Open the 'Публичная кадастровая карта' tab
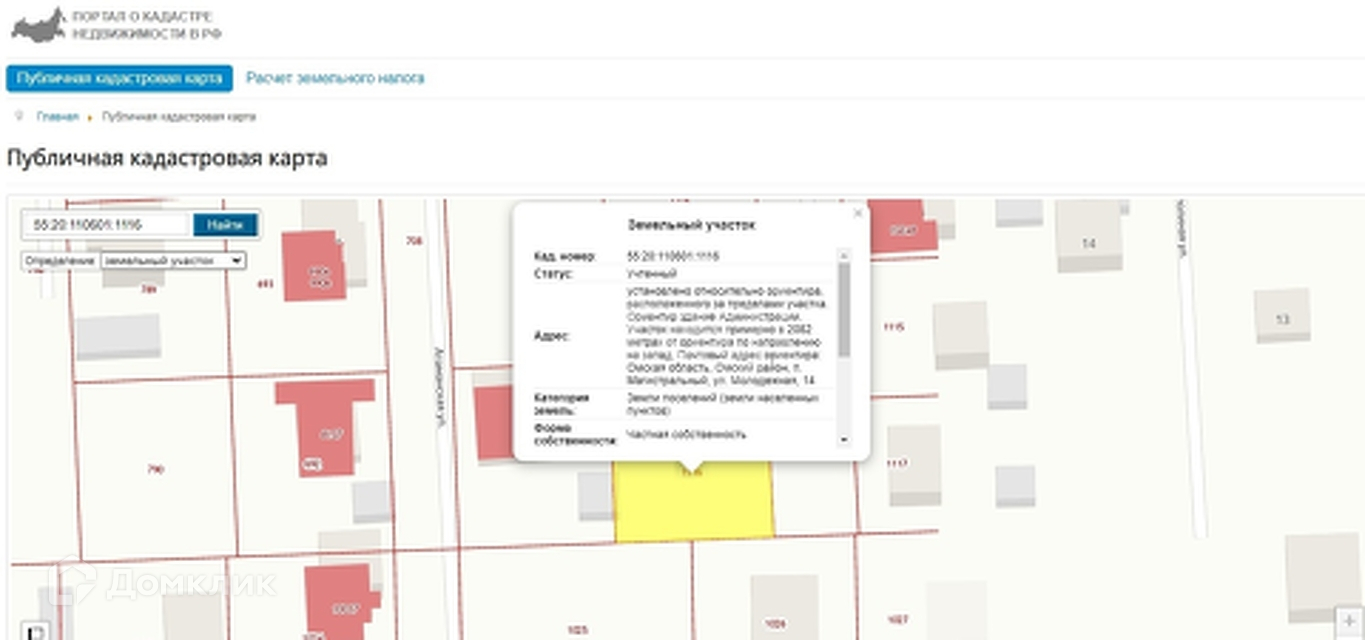The width and height of the screenshot is (1365, 640). coord(119,78)
